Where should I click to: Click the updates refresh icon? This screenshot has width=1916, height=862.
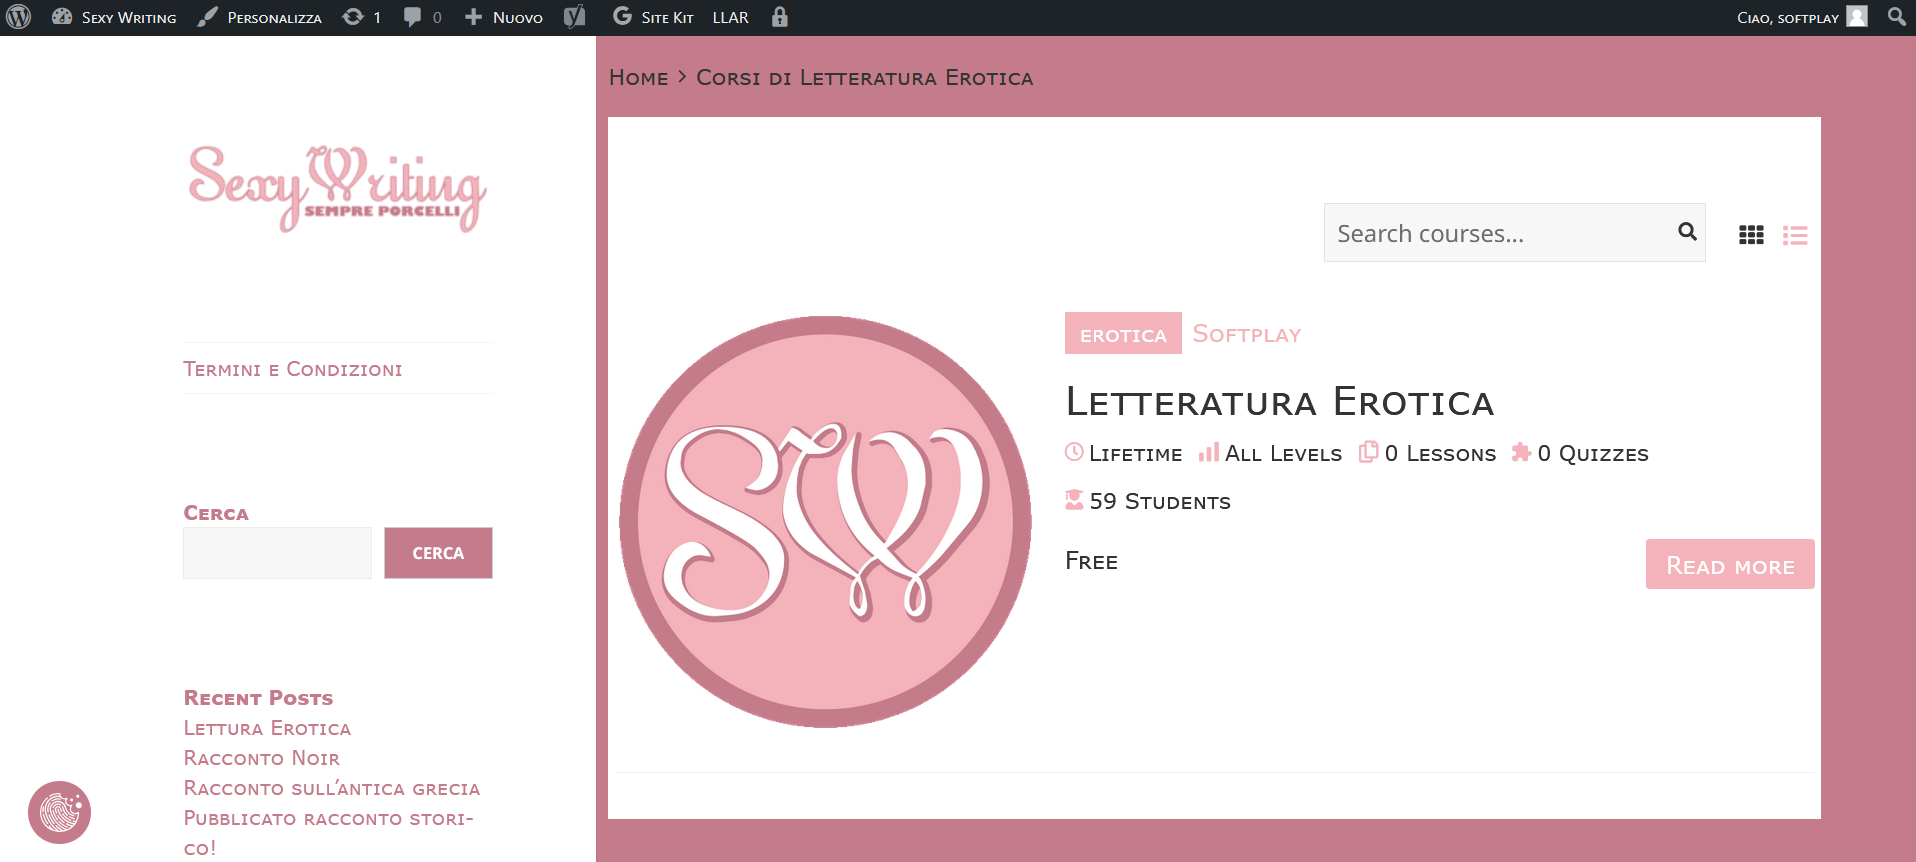tap(353, 17)
